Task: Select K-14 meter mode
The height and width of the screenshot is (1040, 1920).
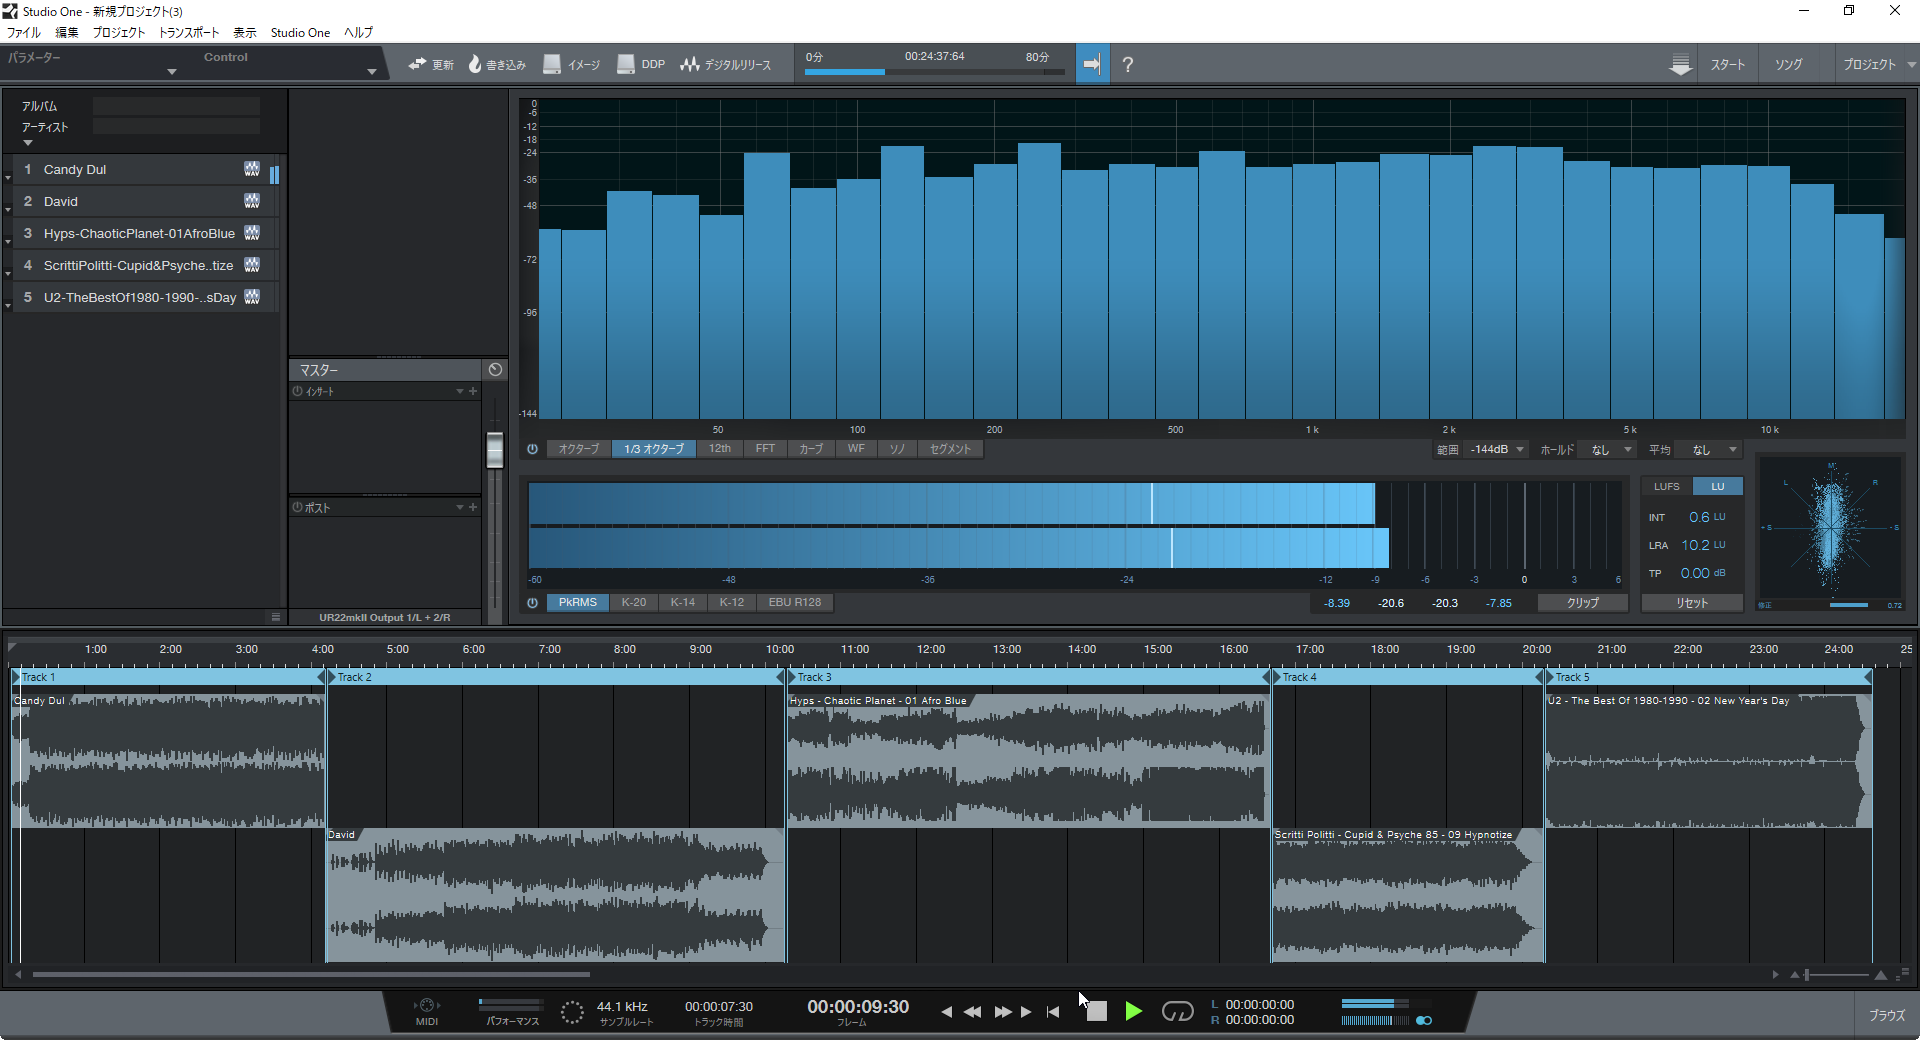Action: (x=683, y=603)
